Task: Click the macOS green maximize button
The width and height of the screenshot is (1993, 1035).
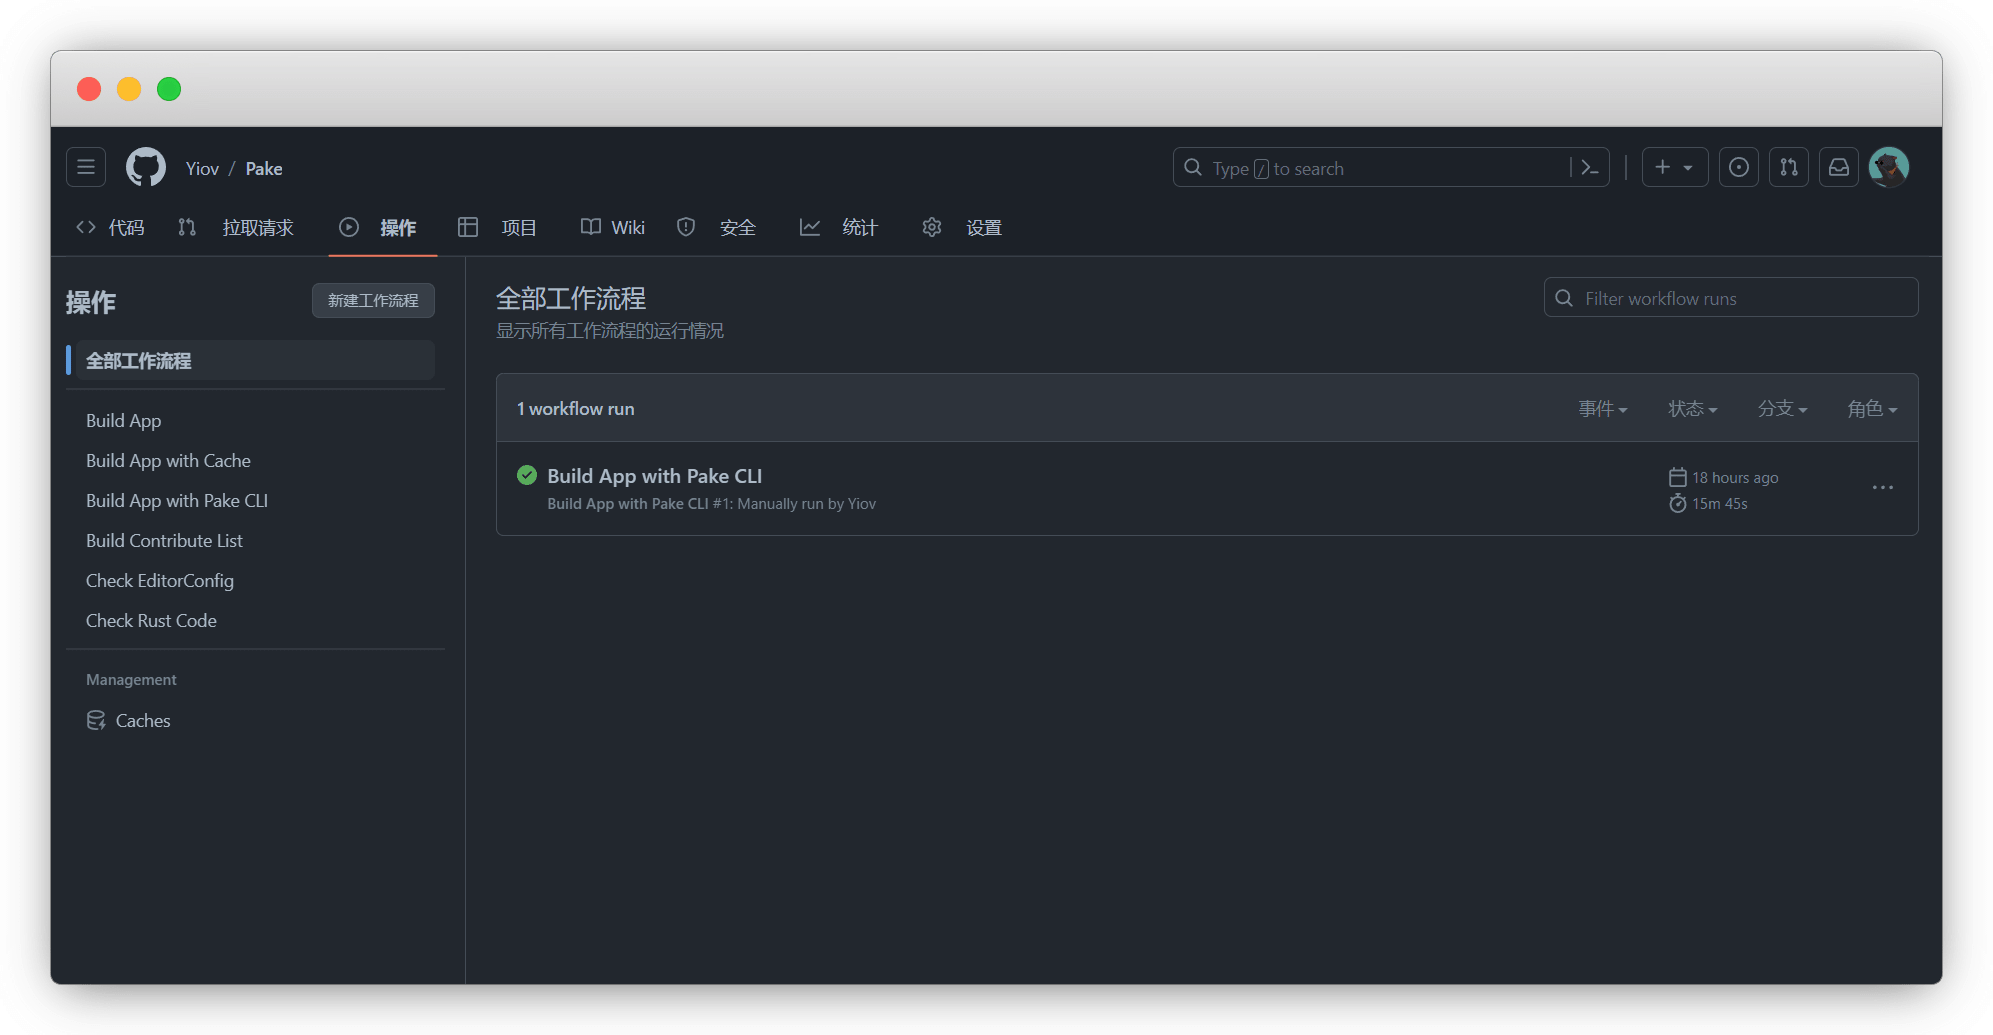Action: [x=169, y=89]
